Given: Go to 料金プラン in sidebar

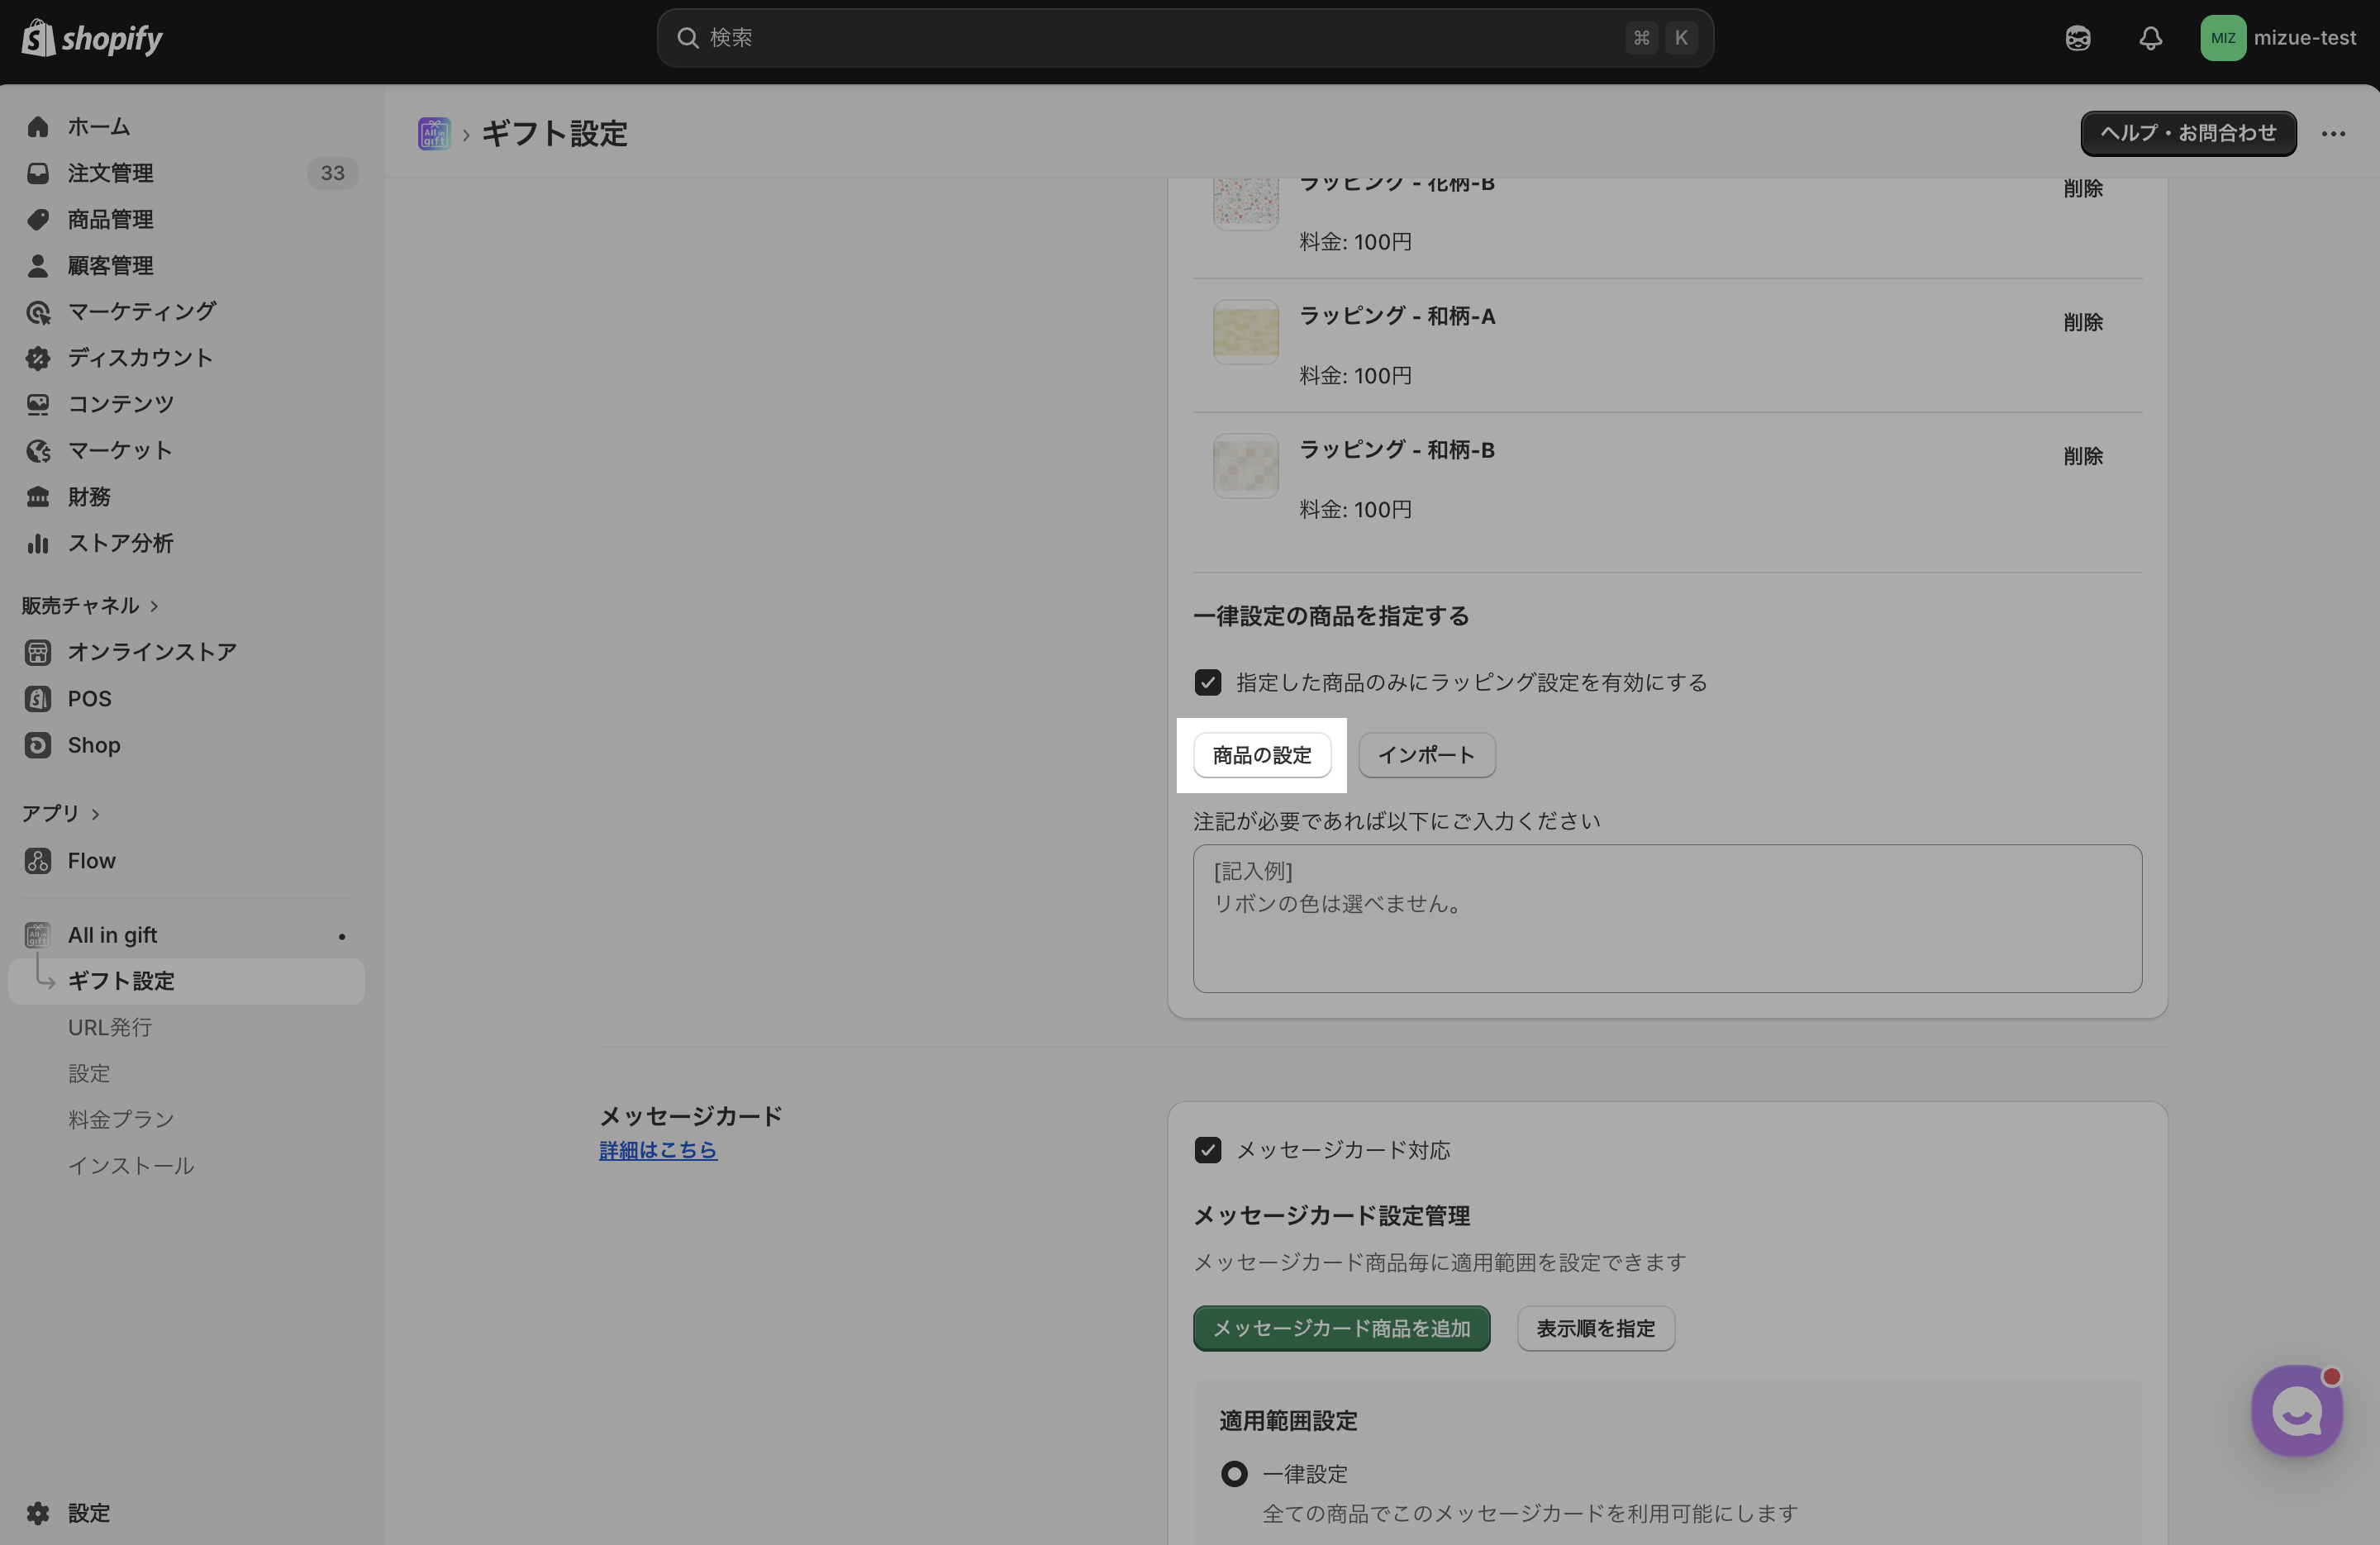Looking at the screenshot, I should [x=121, y=1119].
